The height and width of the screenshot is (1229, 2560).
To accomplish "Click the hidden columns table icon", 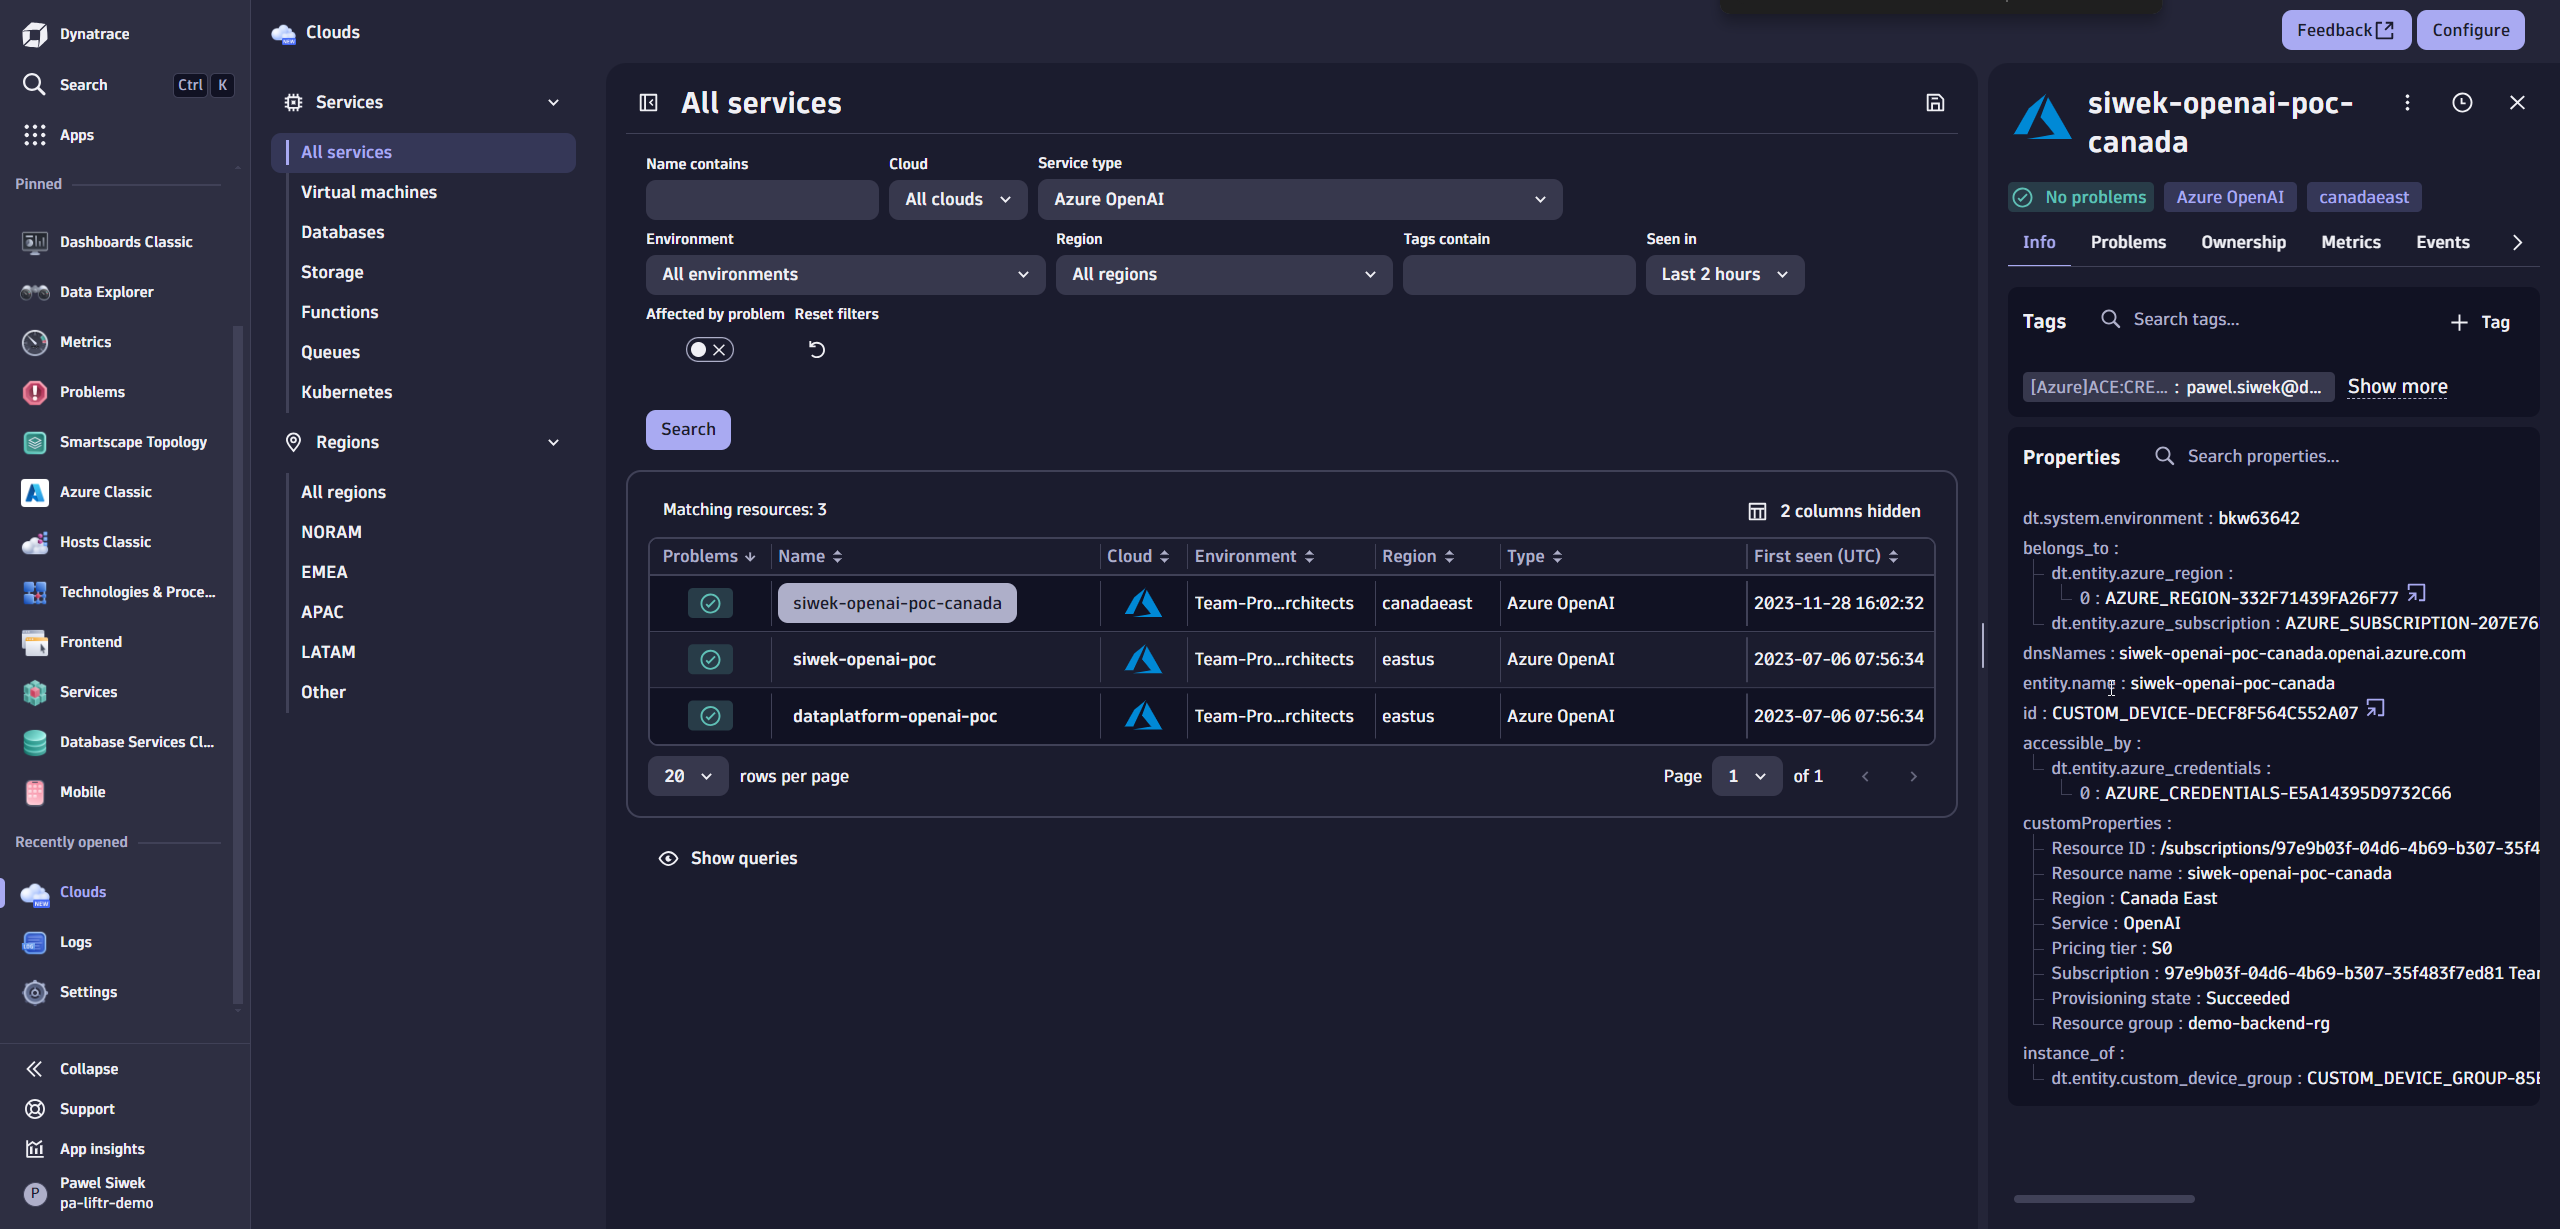I will tap(1757, 510).
